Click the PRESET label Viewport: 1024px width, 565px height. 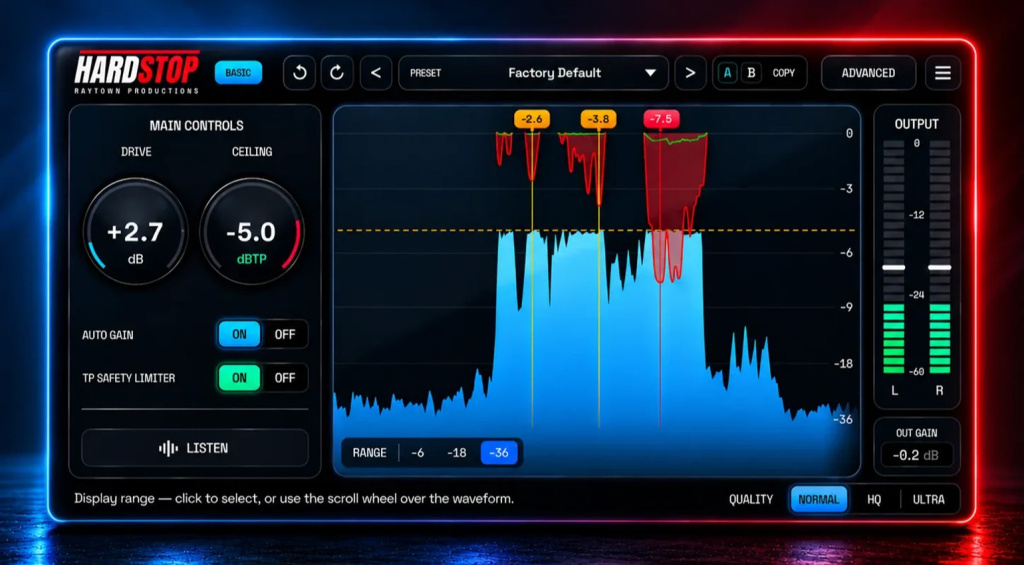coord(425,73)
